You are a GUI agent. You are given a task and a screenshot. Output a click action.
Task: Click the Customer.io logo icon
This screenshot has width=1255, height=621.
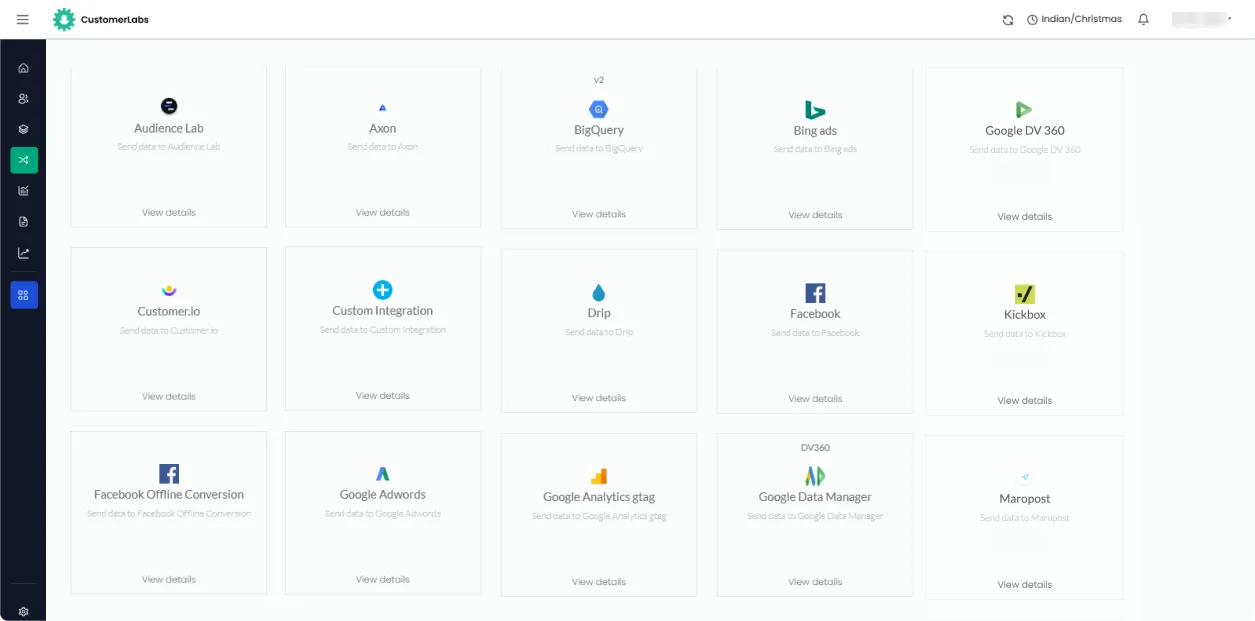click(x=169, y=290)
